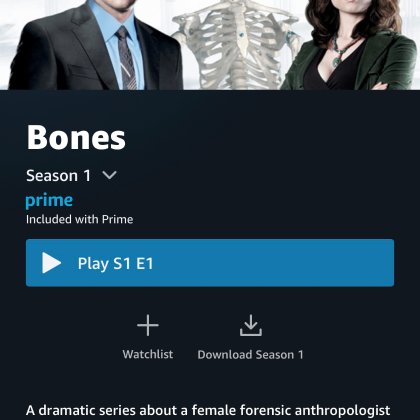Expand seasons with the chevron arrow
Viewport: 420px width, 420px height.
(x=109, y=175)
